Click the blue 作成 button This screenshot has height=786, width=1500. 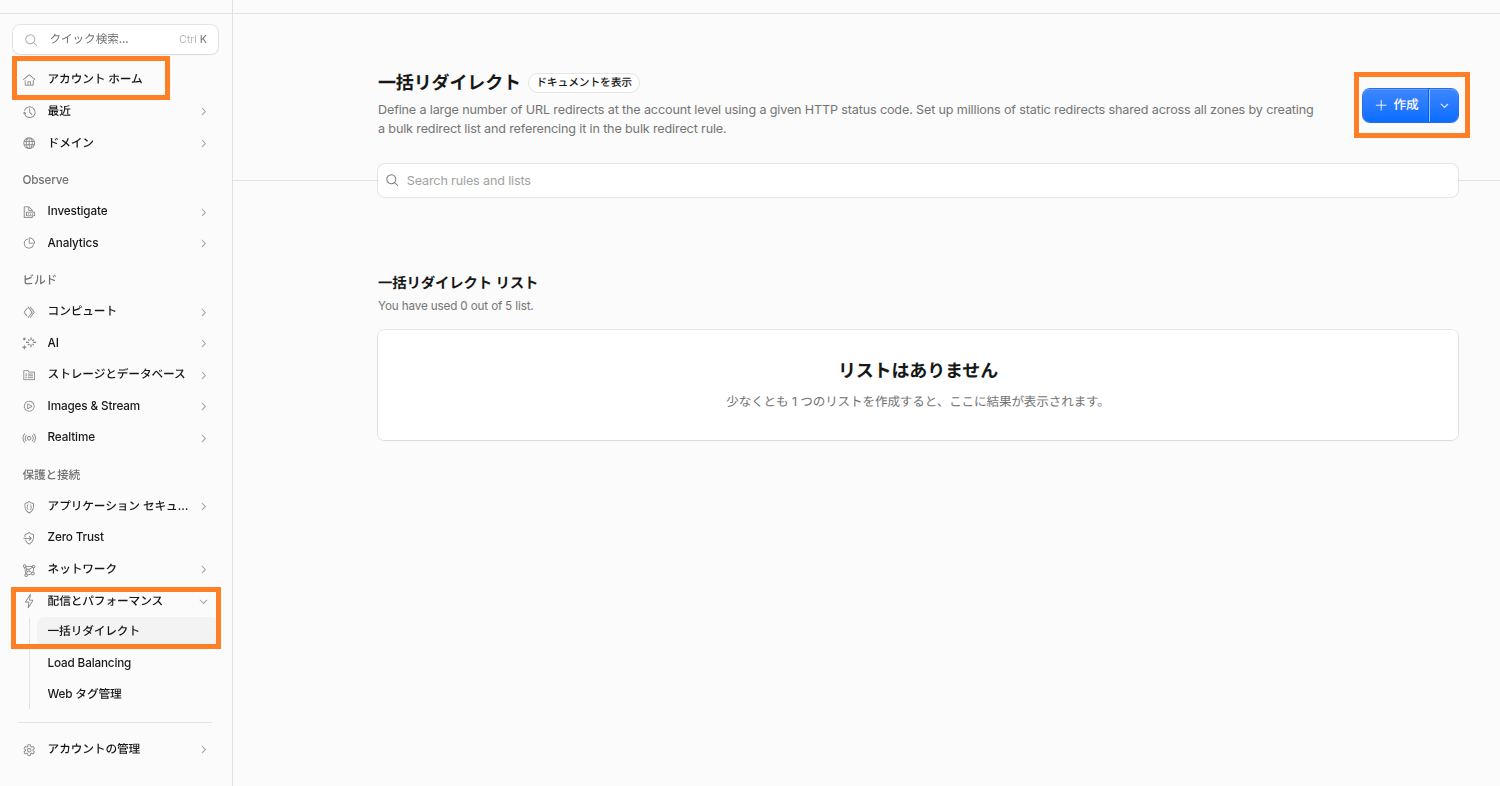point(1396,105)
